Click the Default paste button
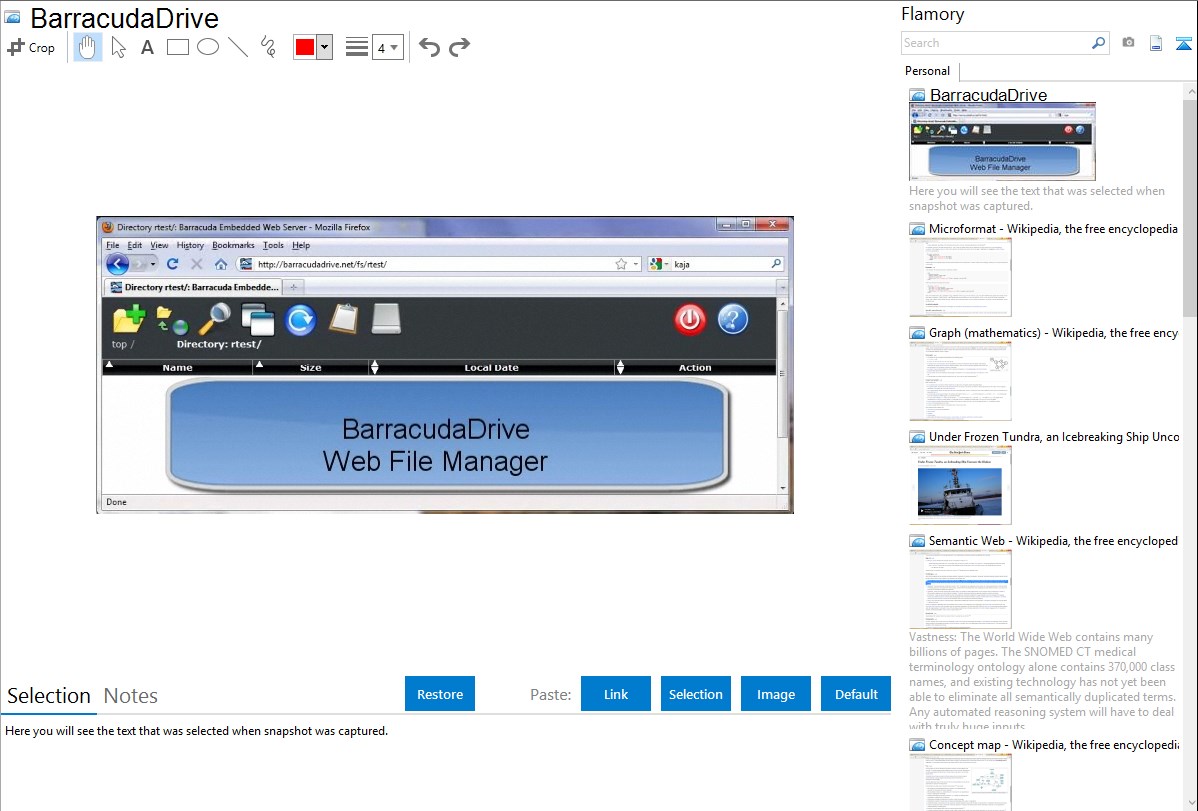The width and height of the screenshot is (1198, 811). (856, 694)
